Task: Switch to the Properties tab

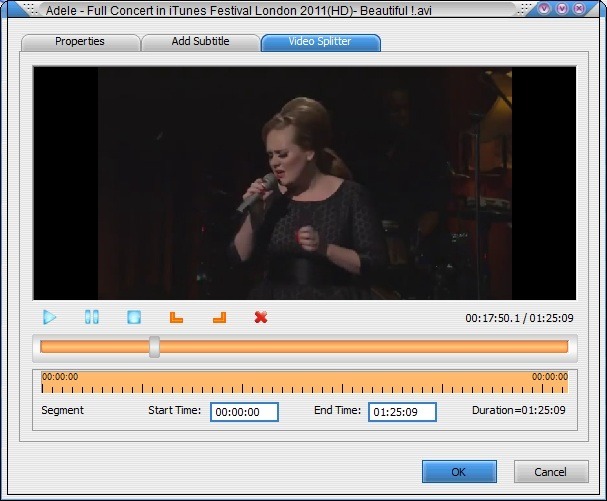Action: [80, 42]
